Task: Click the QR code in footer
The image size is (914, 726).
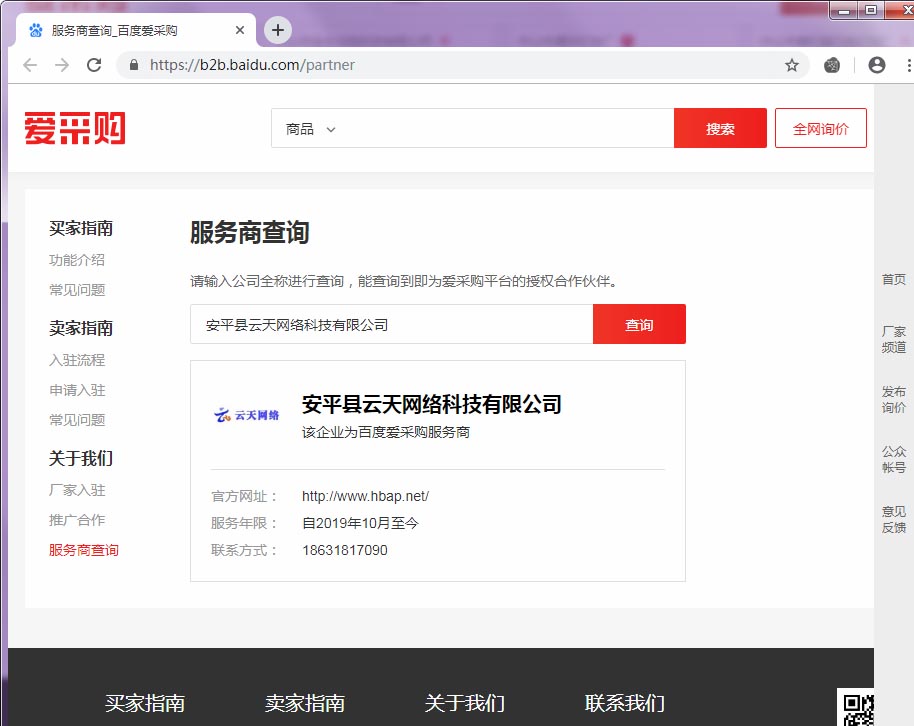Action: point(857,709)
